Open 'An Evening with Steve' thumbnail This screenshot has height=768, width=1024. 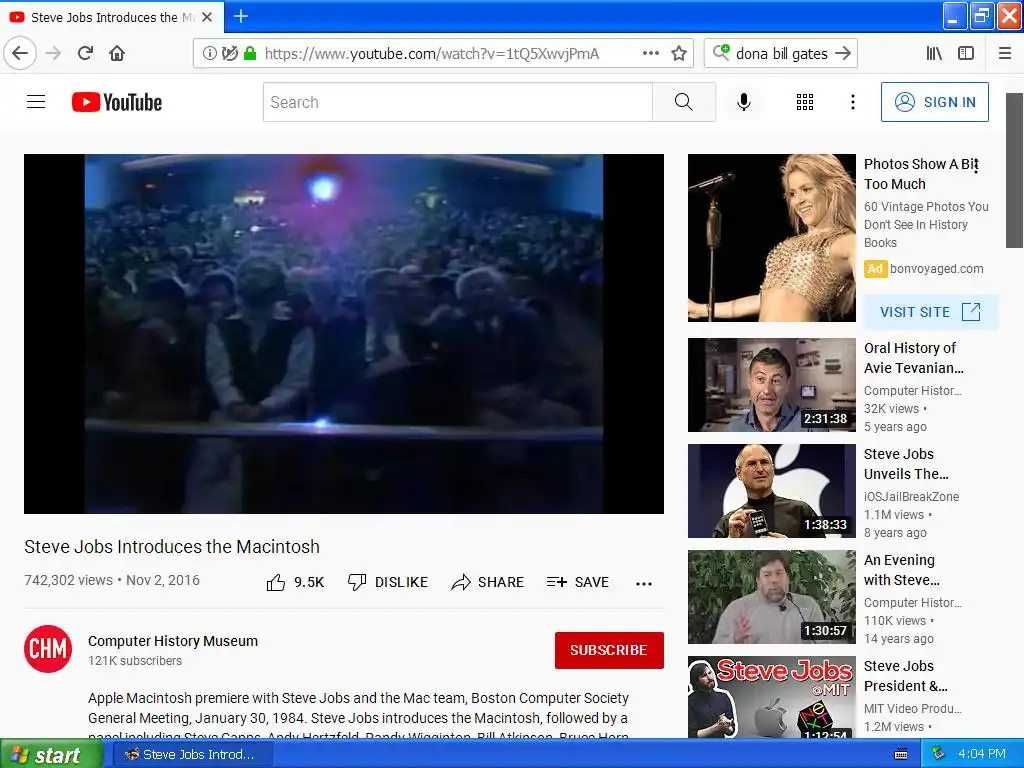(771, 597)
